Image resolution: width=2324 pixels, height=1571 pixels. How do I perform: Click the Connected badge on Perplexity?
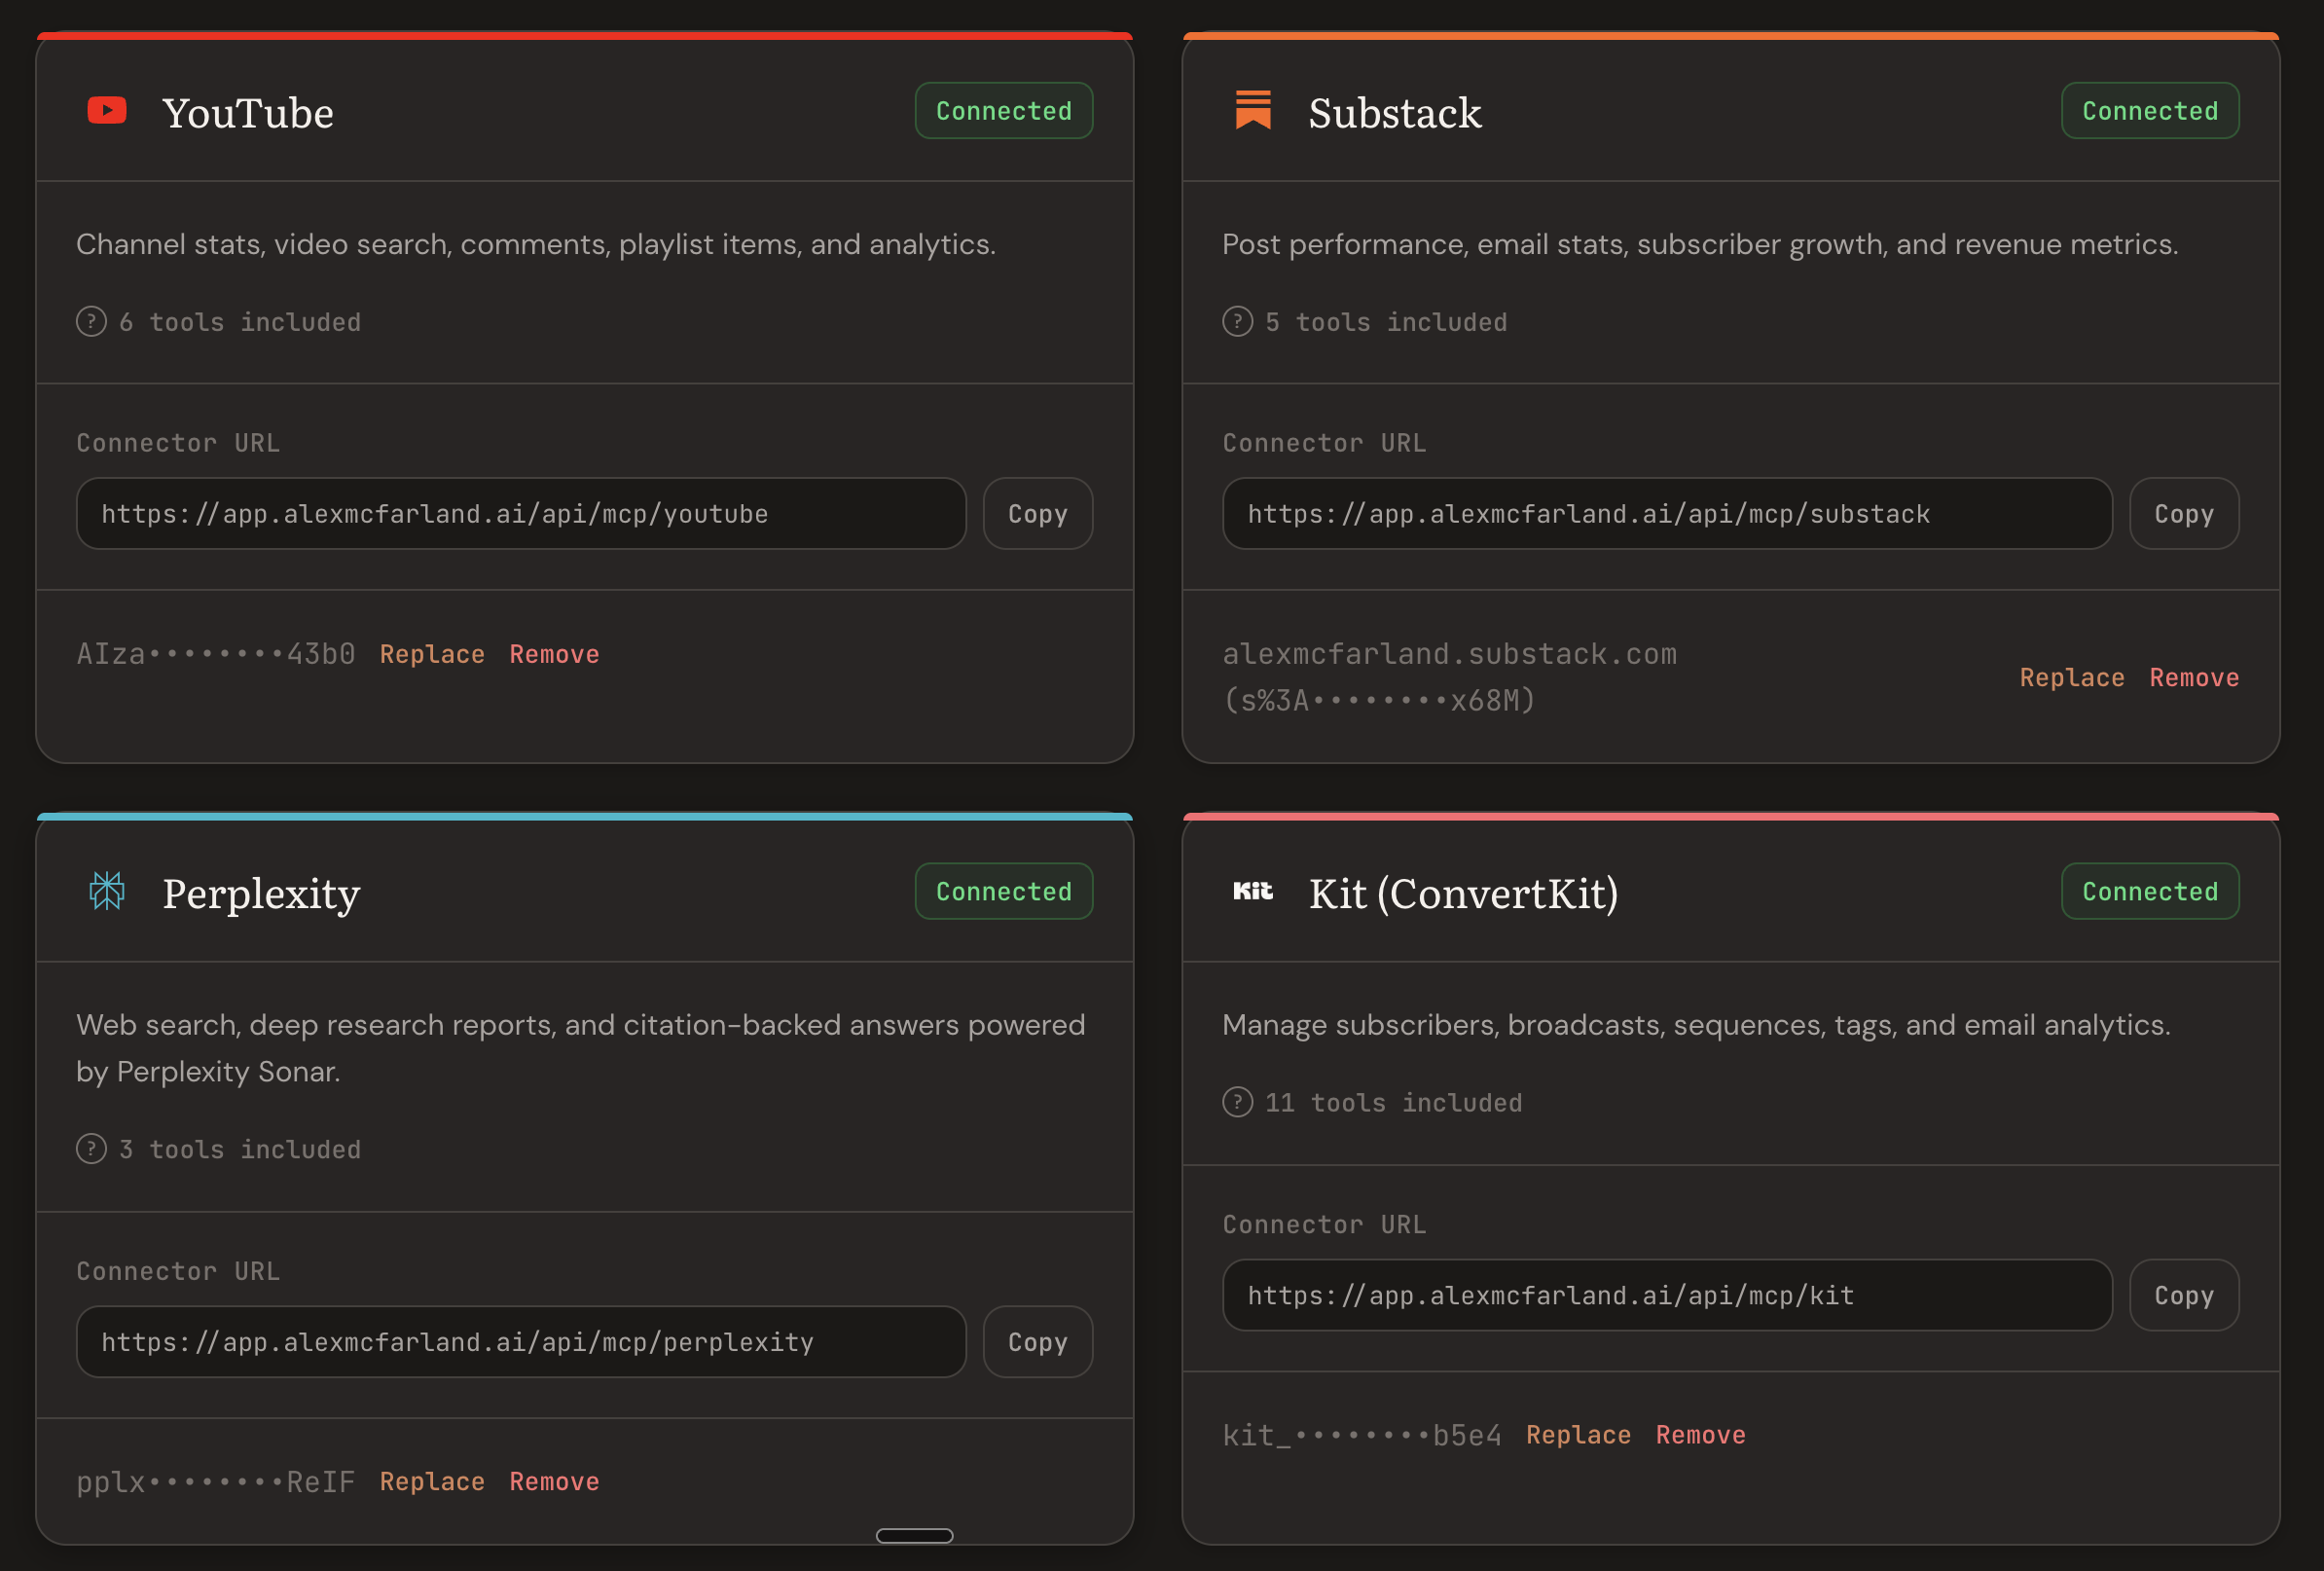point(1003,891)
